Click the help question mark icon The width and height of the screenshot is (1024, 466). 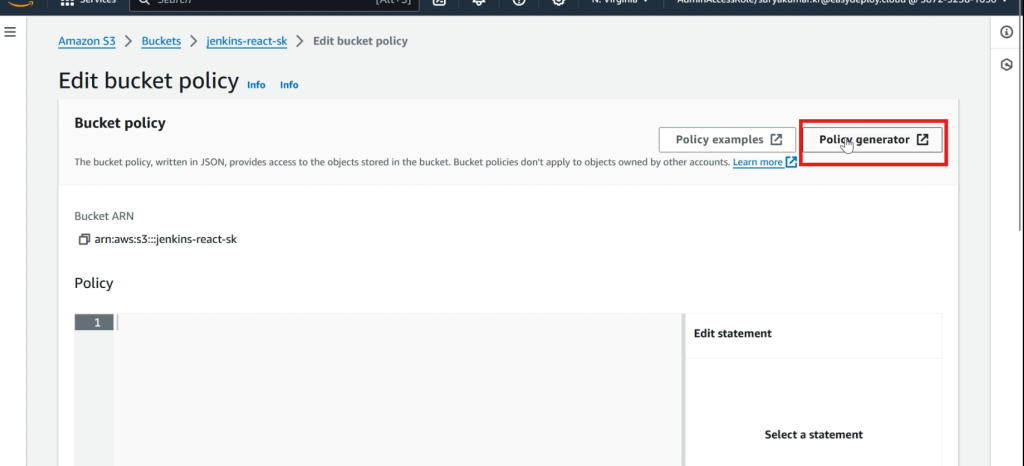point(519,3)
